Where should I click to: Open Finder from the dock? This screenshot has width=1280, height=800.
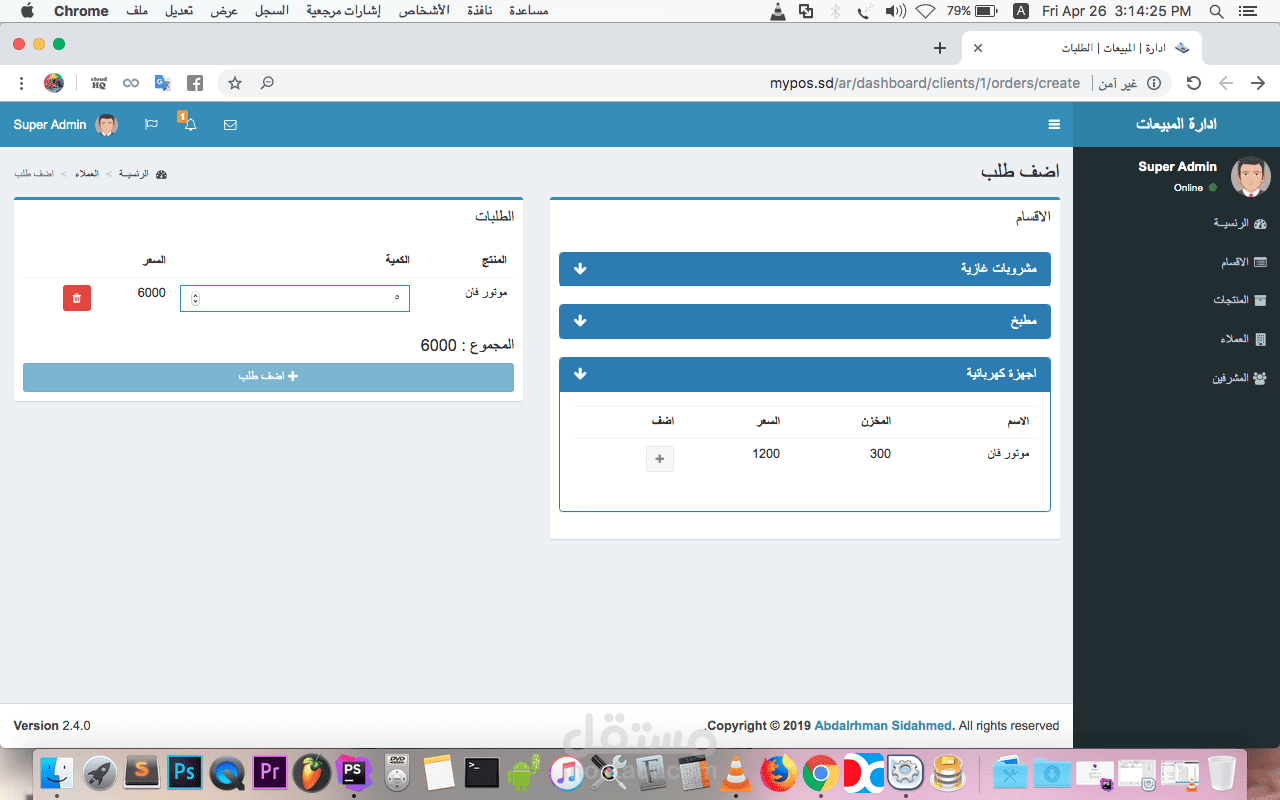coord(57,773)
